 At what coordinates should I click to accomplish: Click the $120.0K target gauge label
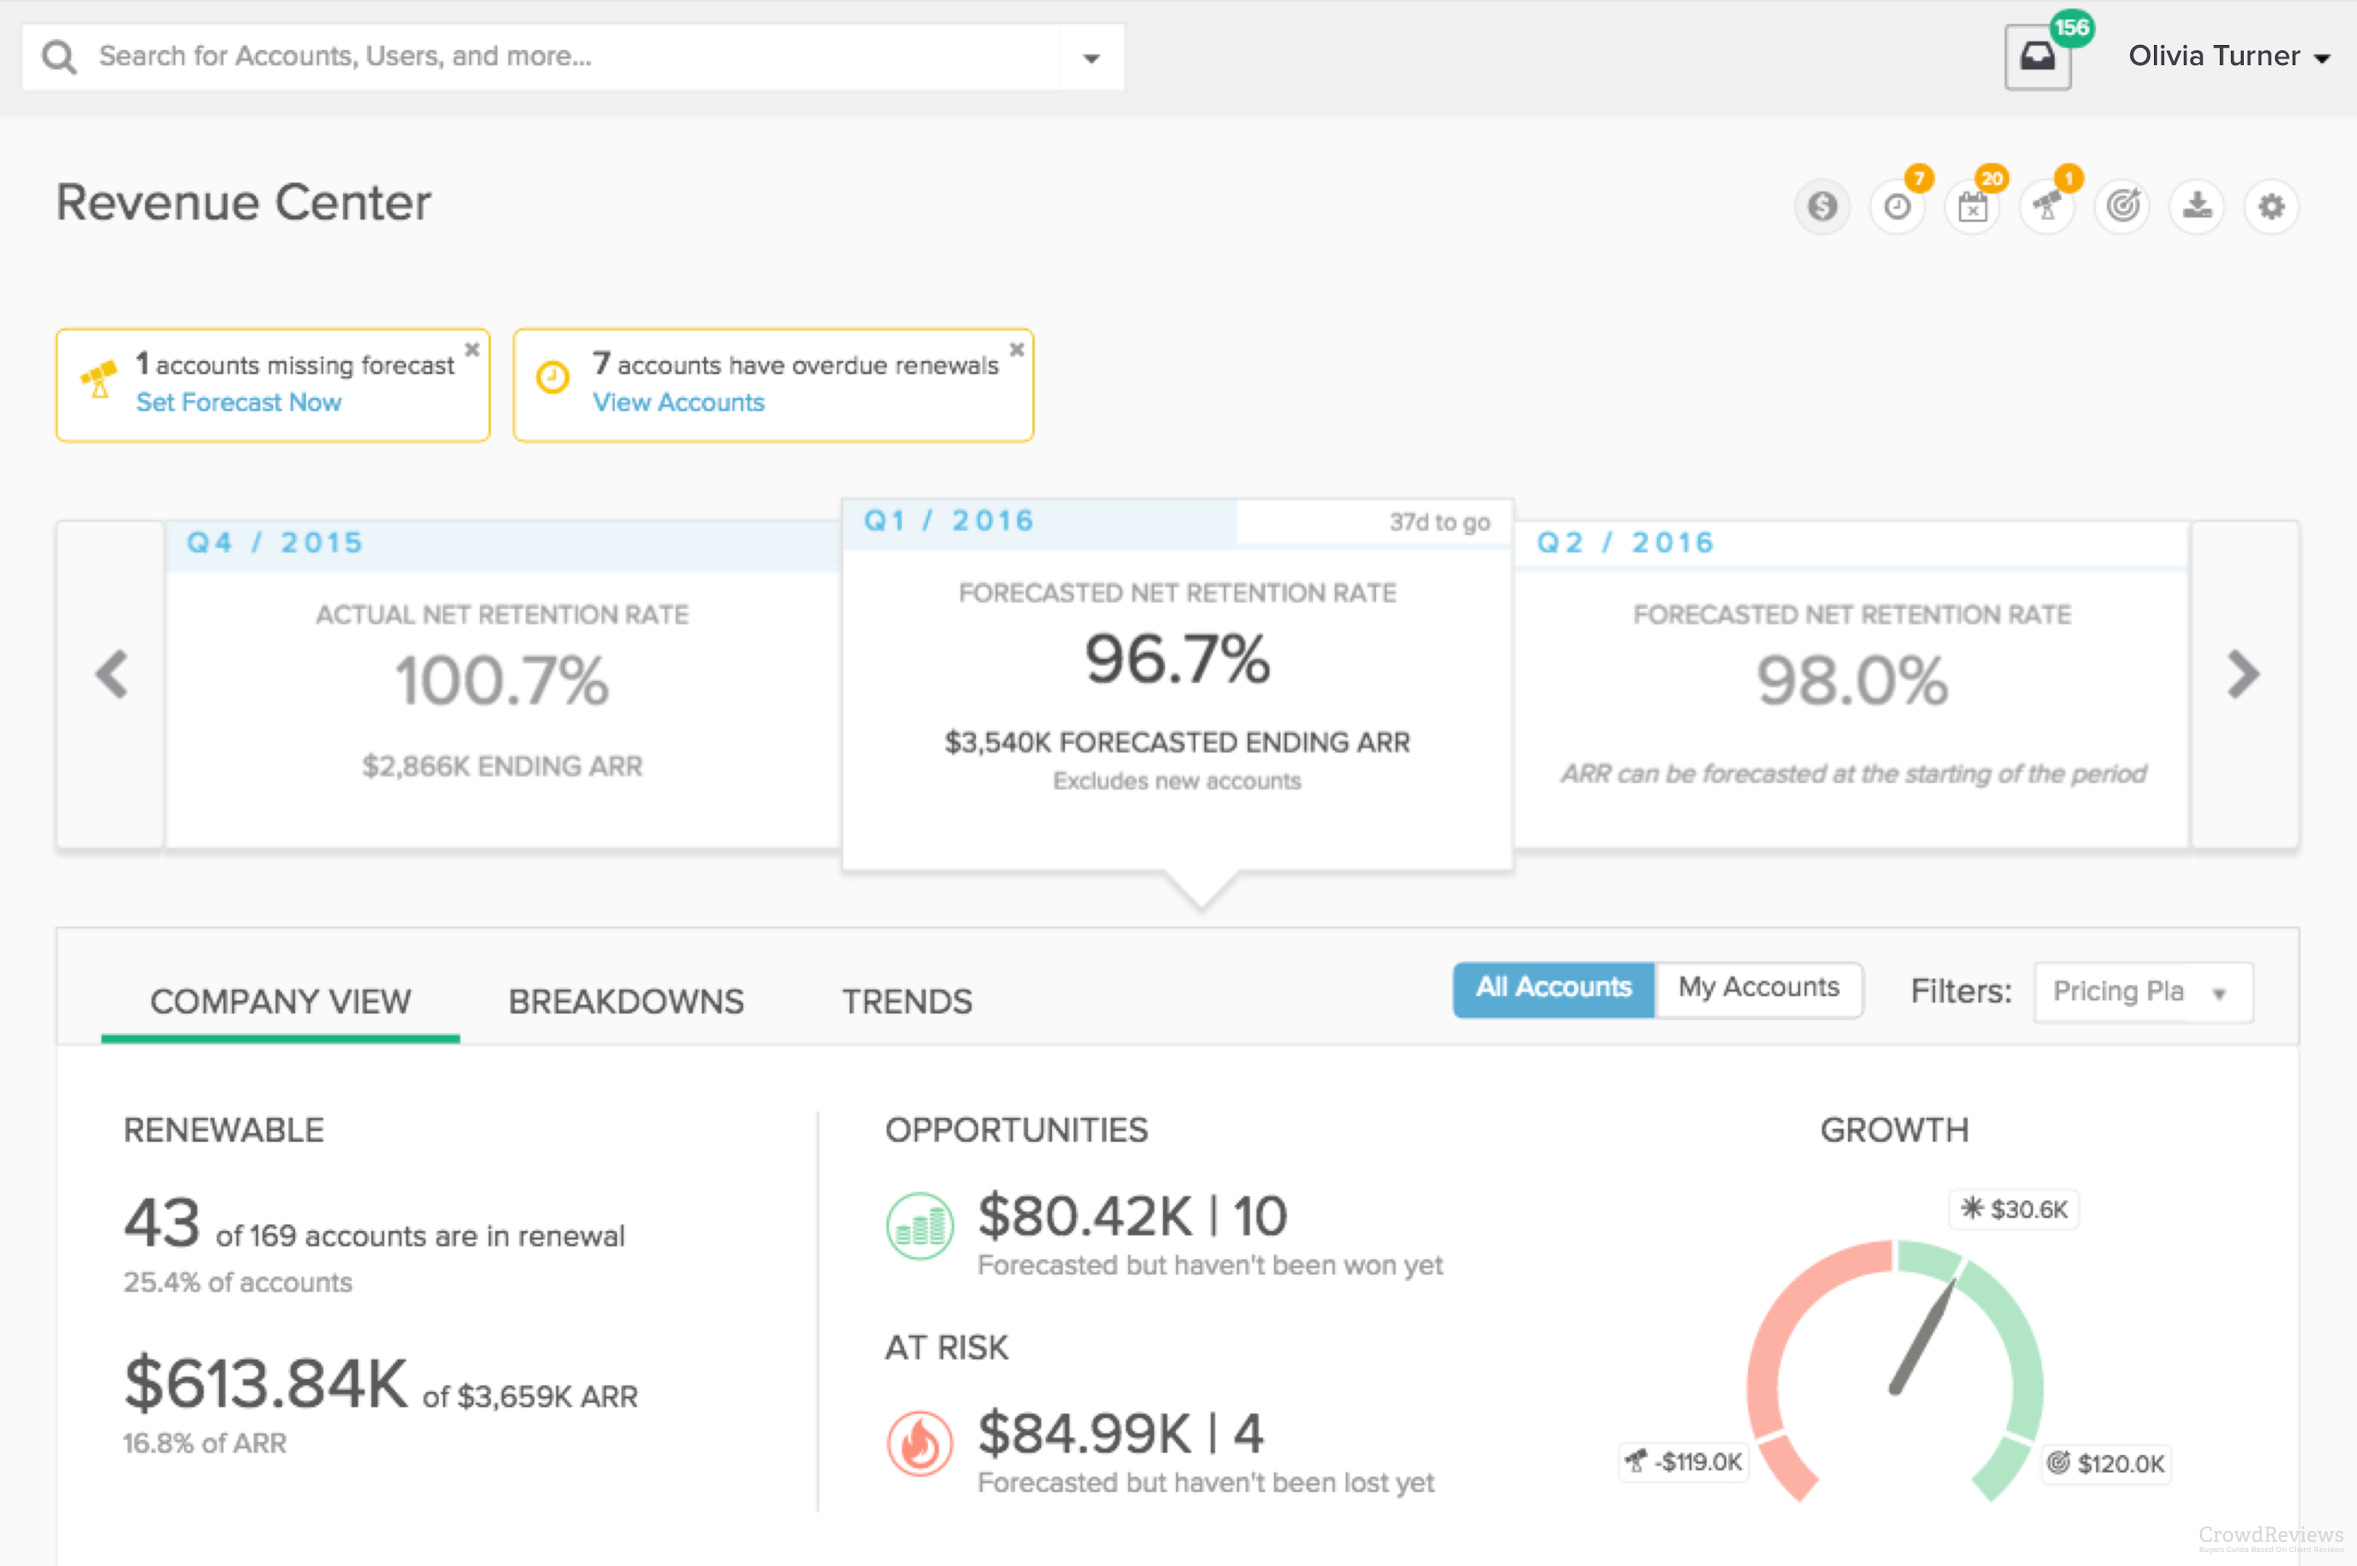tap(2106, 1463)
